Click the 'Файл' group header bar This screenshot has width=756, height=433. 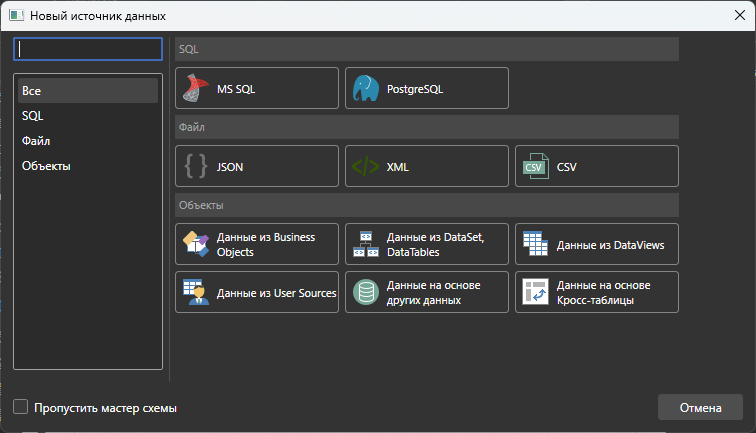click(x=427, y=127)
